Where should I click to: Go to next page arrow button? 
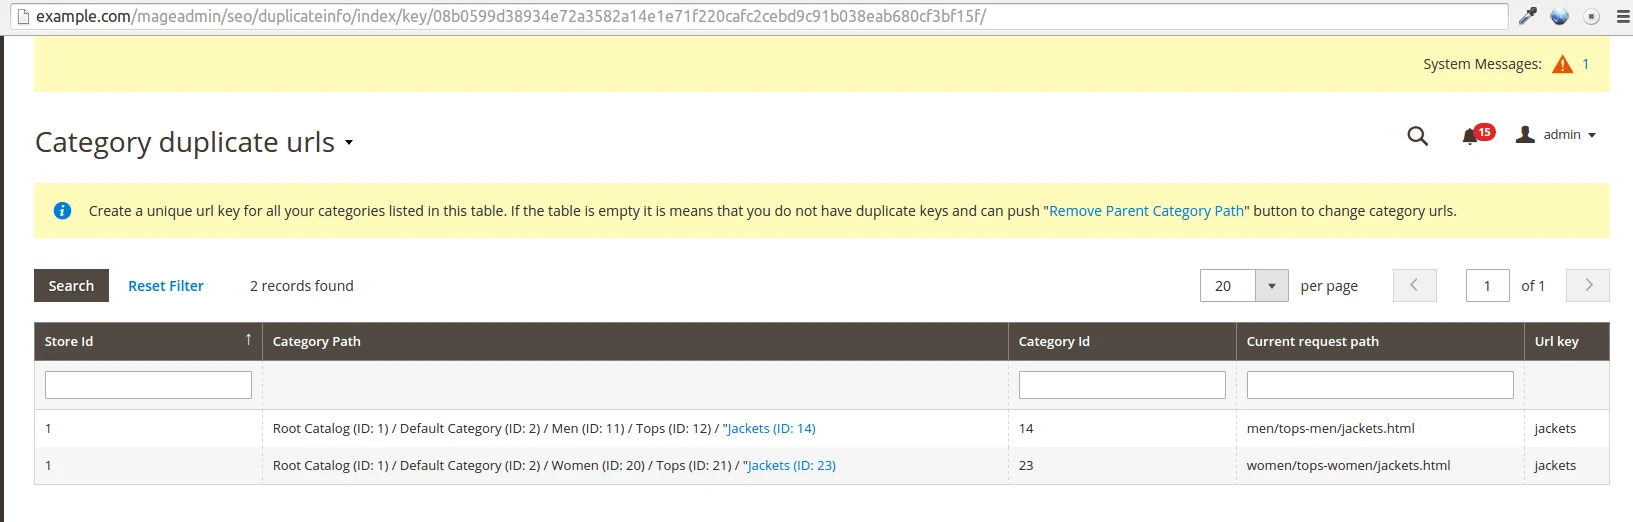1587,286
